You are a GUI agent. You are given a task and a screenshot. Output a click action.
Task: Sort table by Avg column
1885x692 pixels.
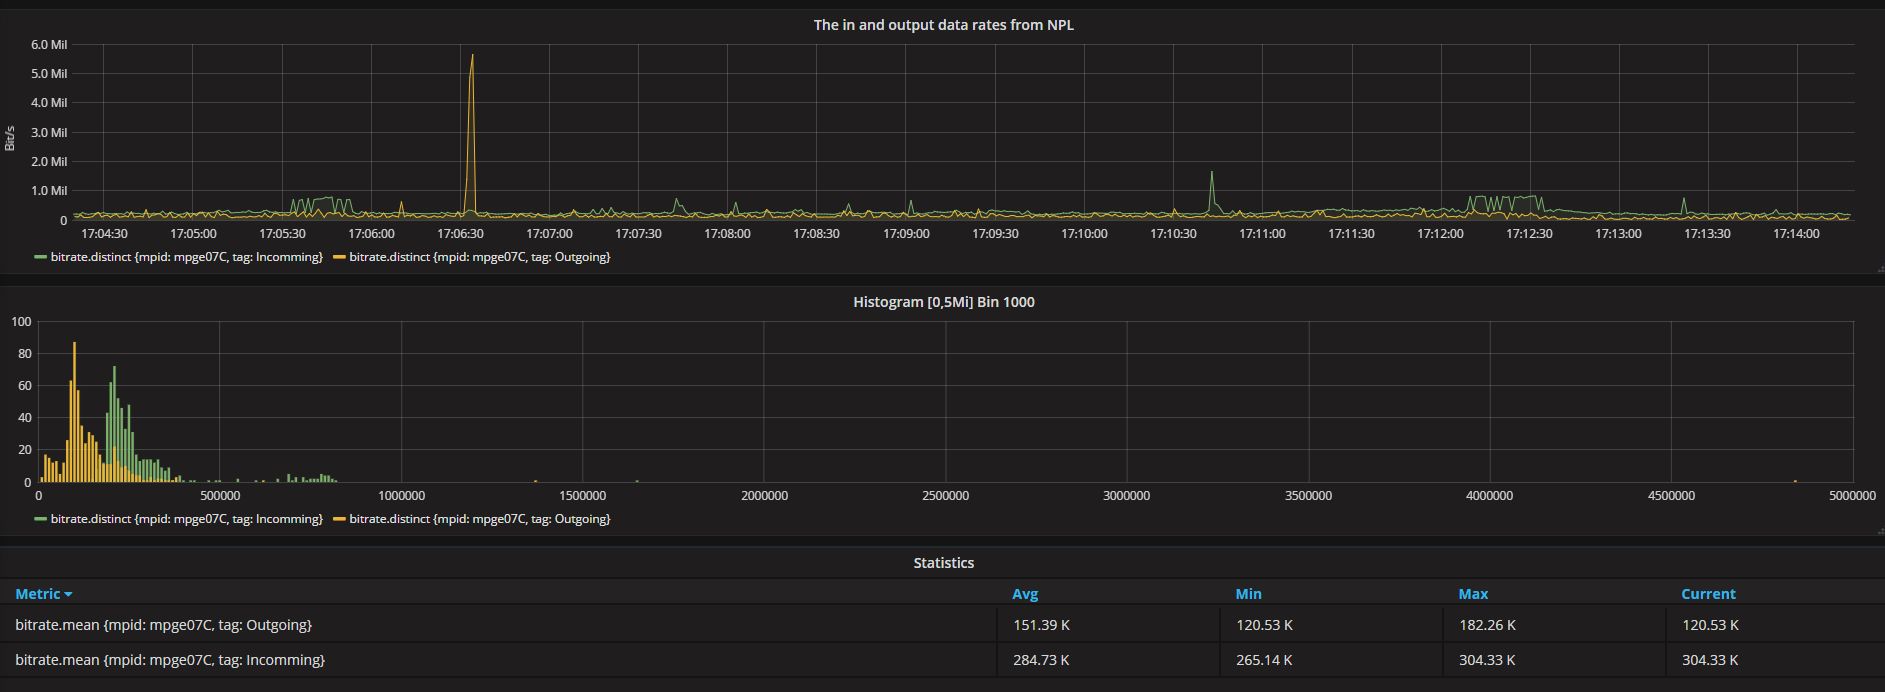[x=1025, y=594]
